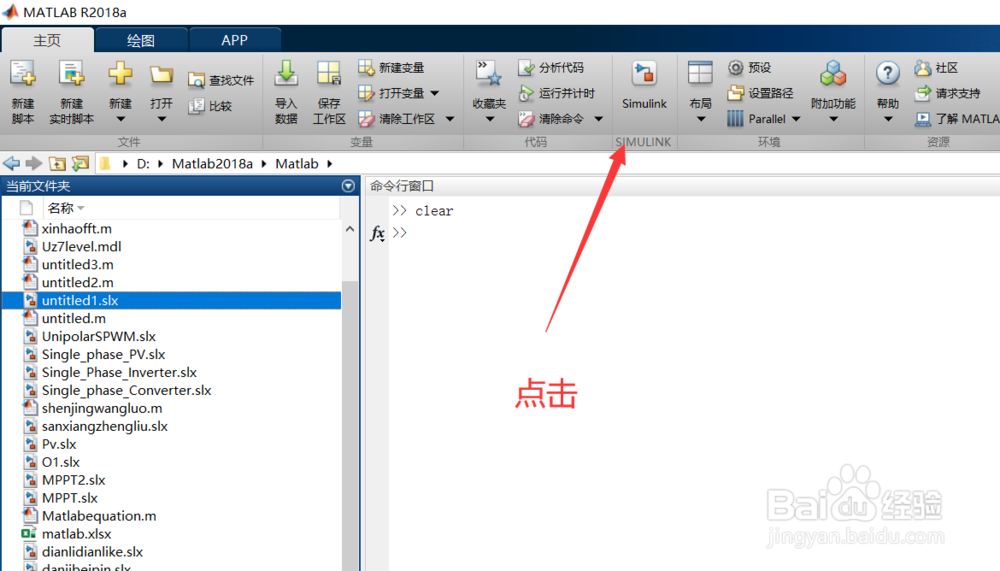Click 查找文件 to find files

(x=221, y=80)
